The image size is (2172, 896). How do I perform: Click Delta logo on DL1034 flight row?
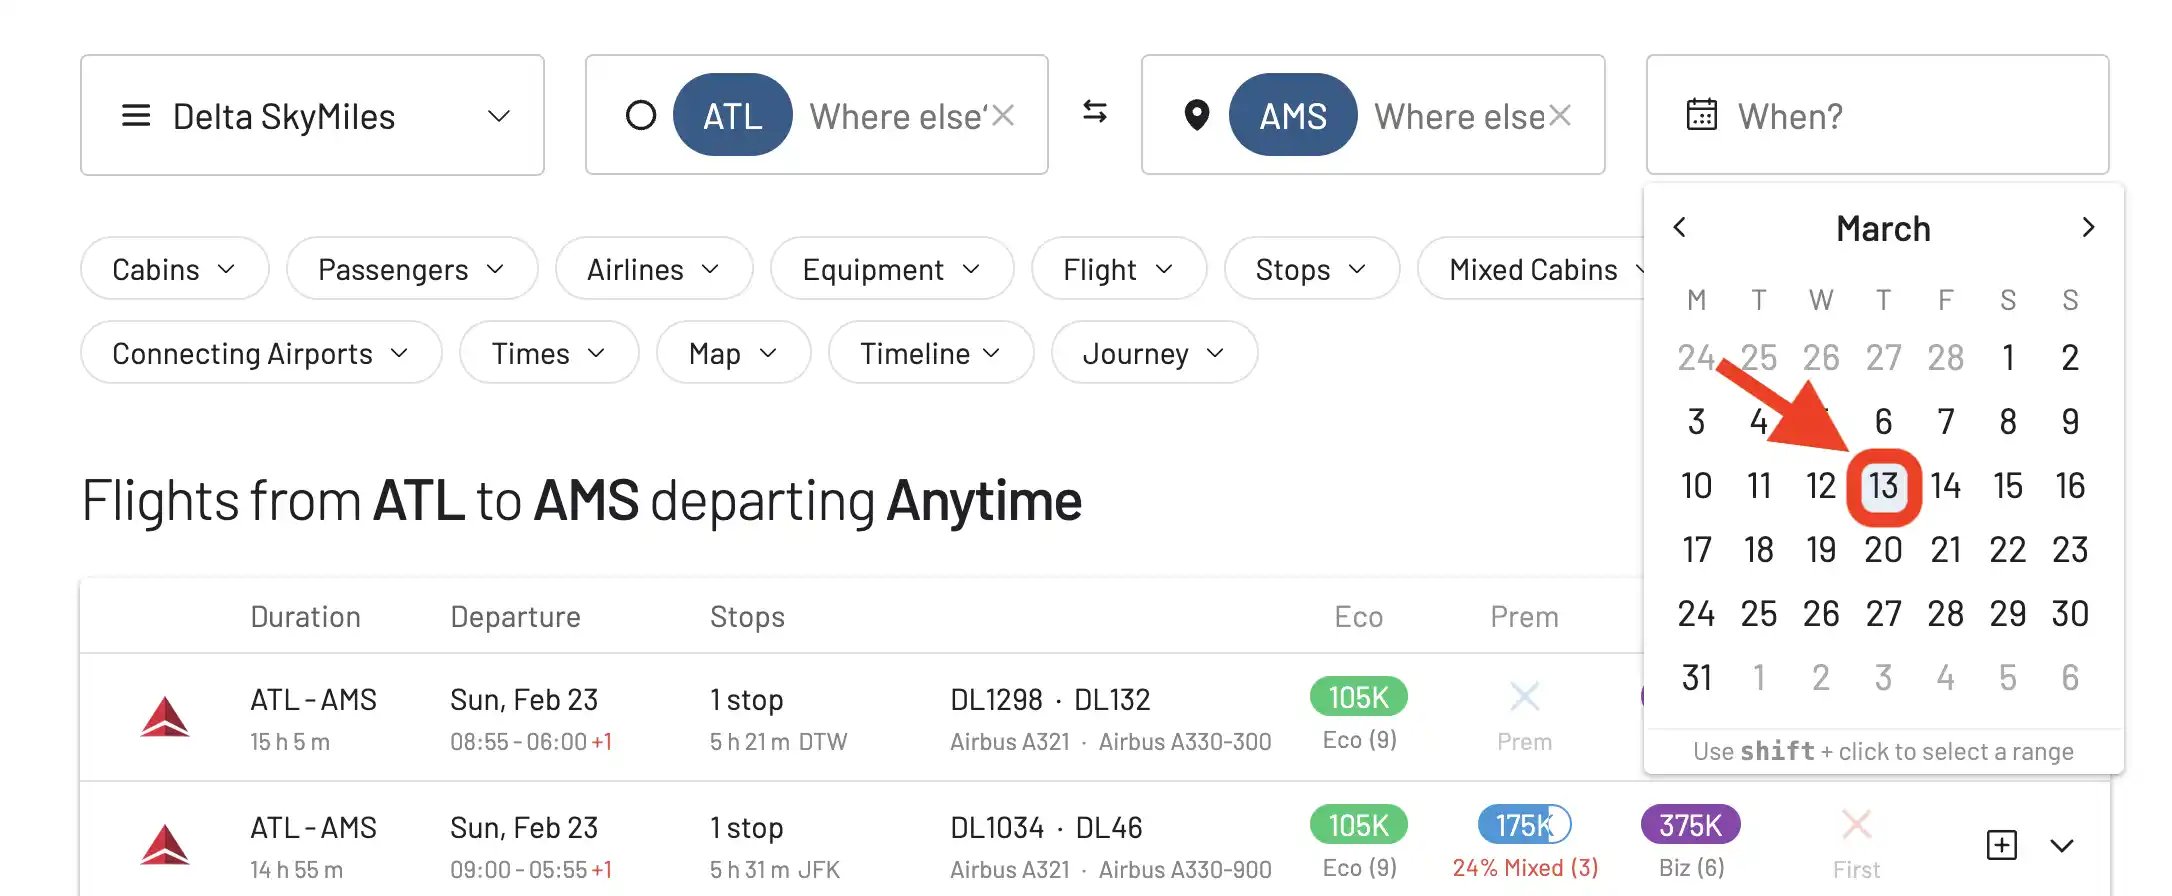pyautogui.click(x=165, y=845)
